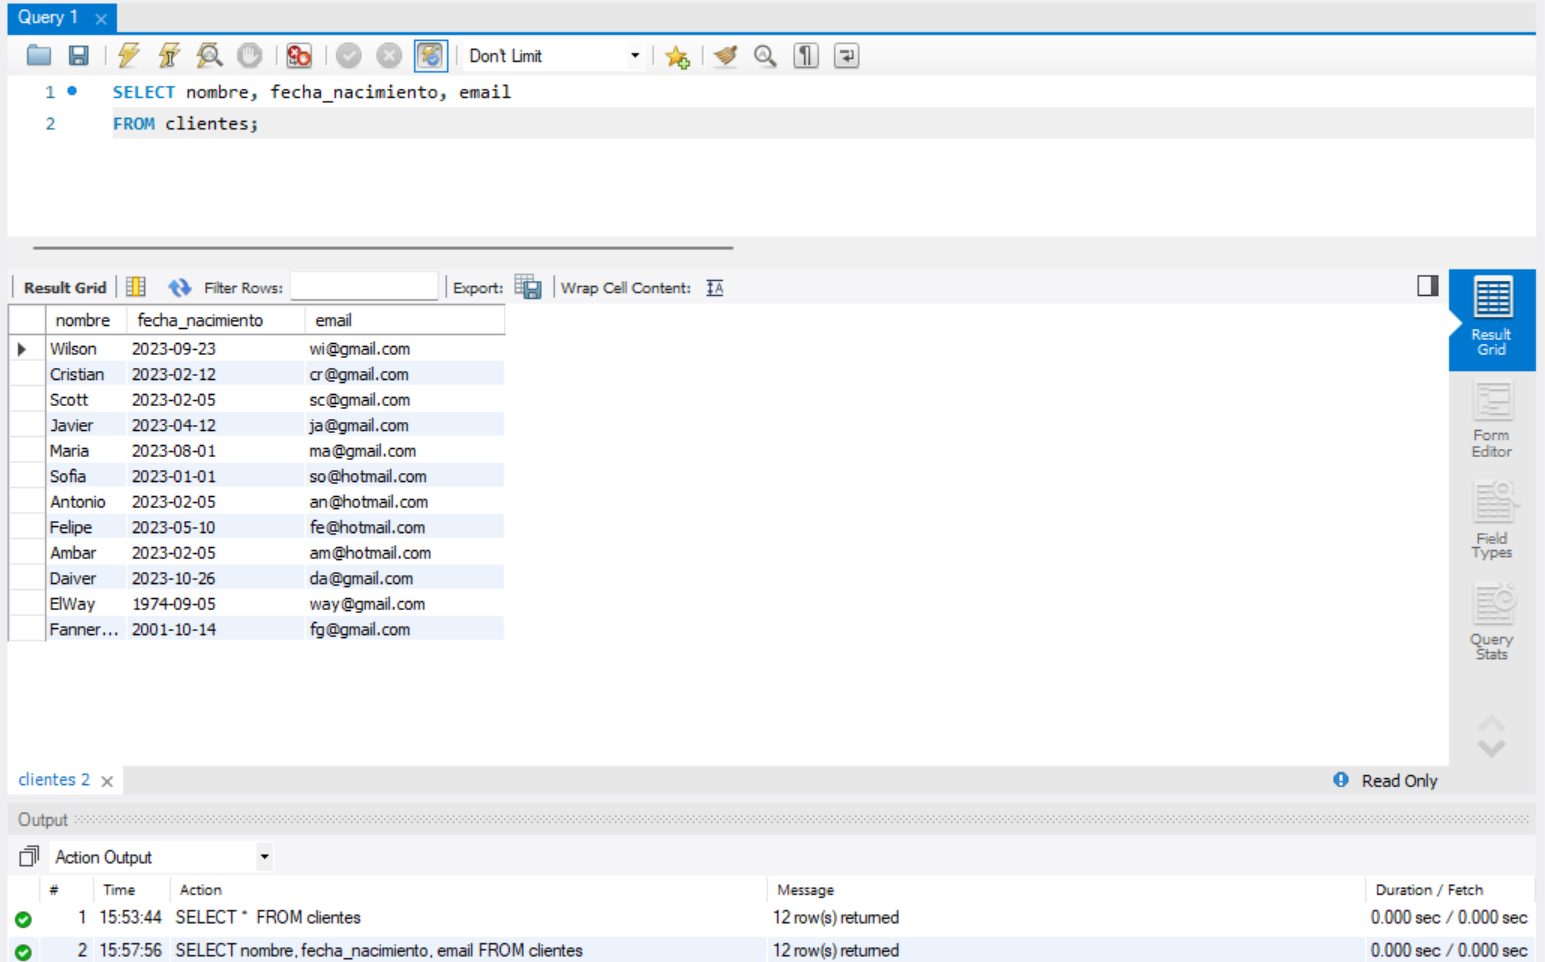The image size is (1545, 962).
Task: Refresh results with blue arrows icon
Action: 179,288
